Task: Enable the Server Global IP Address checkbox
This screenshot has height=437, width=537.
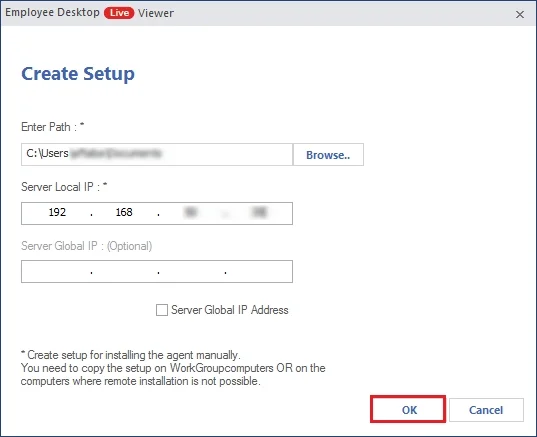Action: click(162, 310)
